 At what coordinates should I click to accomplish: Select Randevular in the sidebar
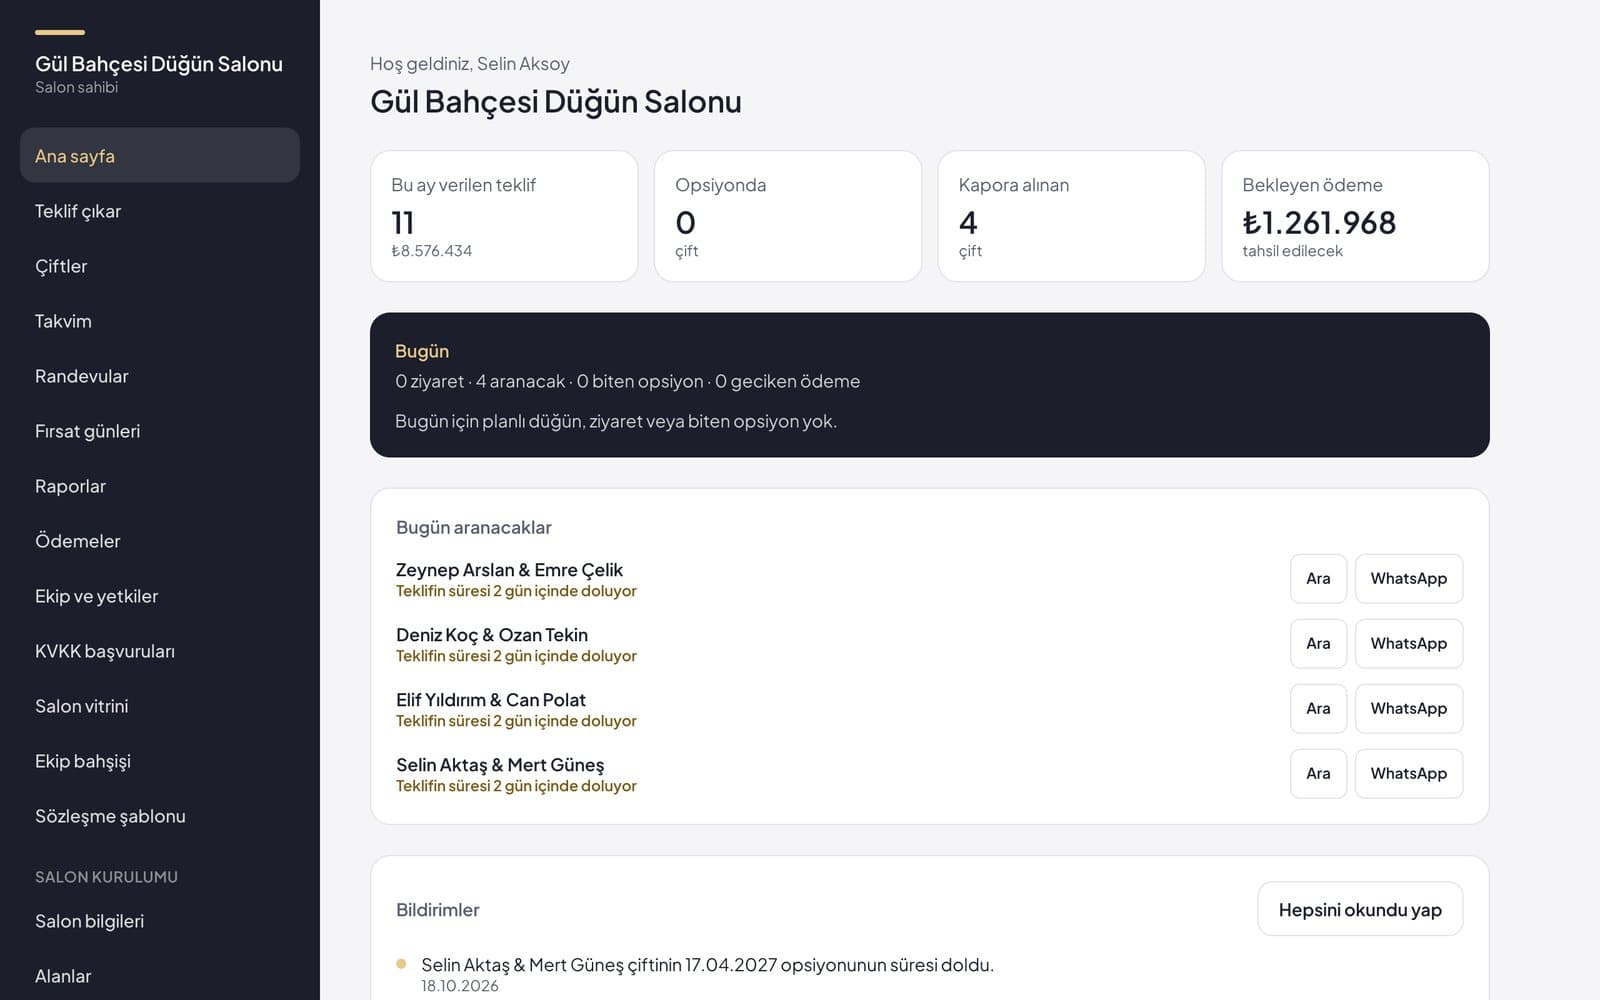point(160,376)
